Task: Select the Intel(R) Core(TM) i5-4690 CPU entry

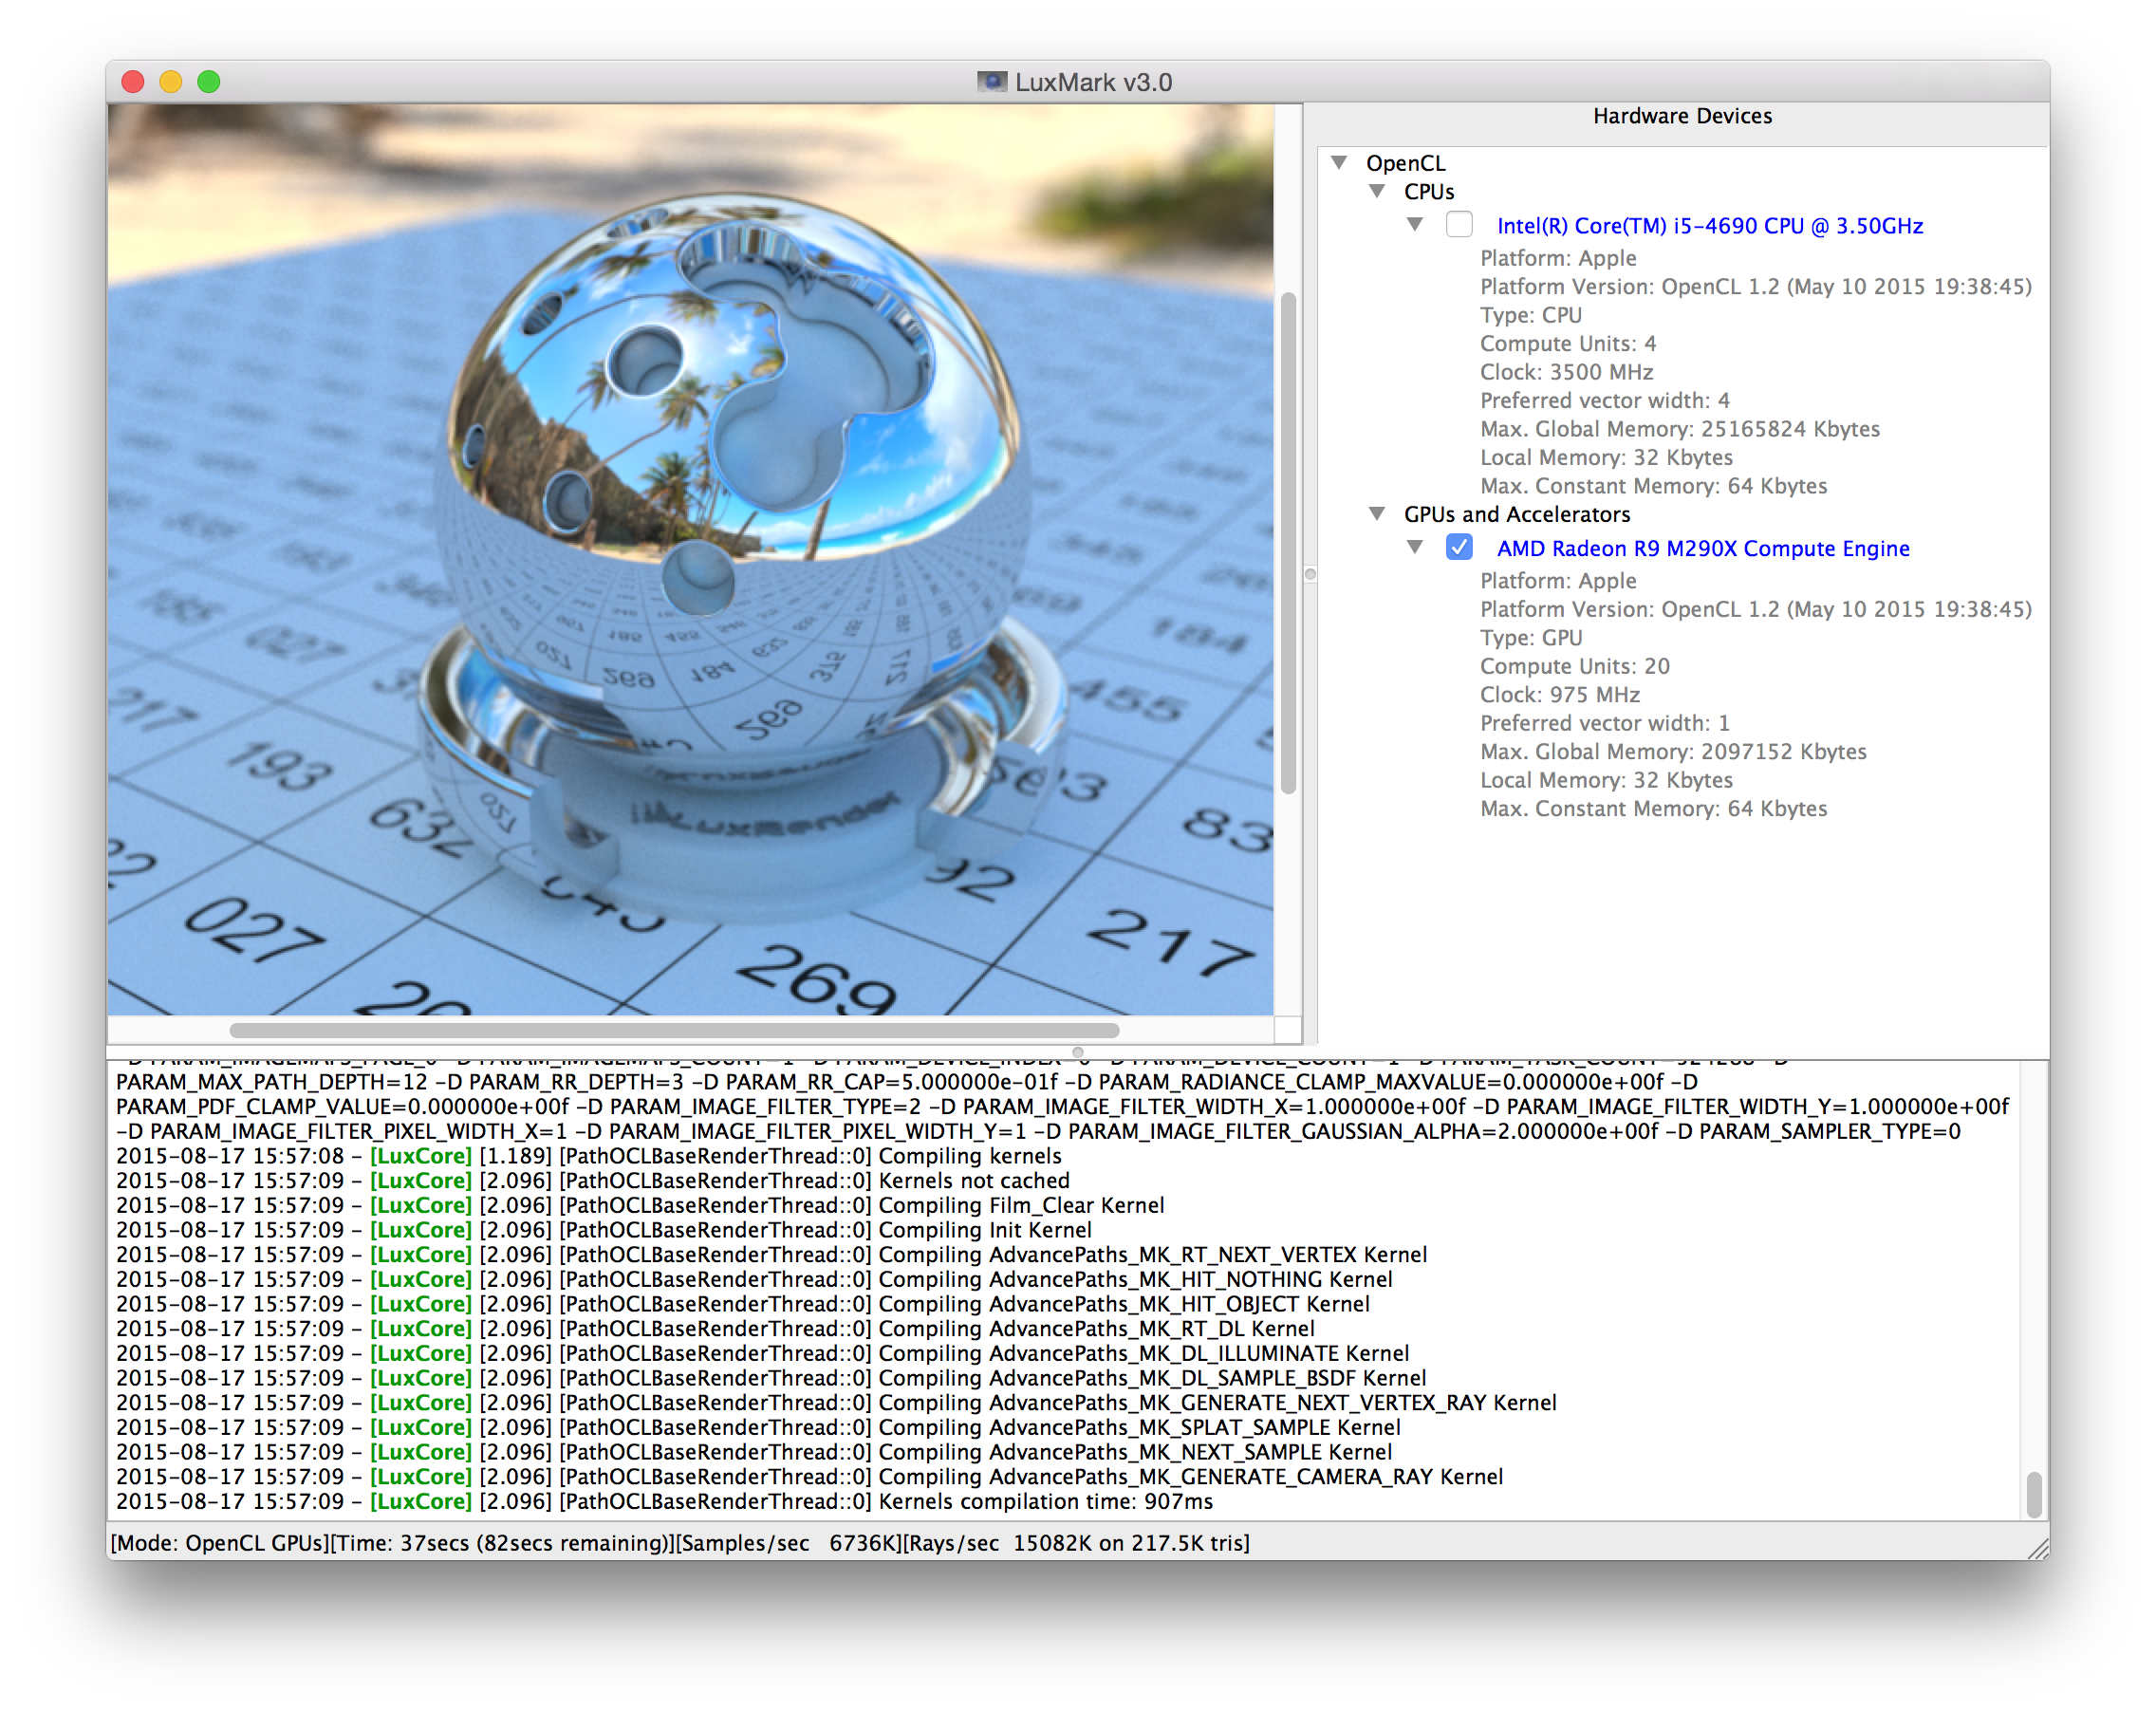Action: 1709,226
